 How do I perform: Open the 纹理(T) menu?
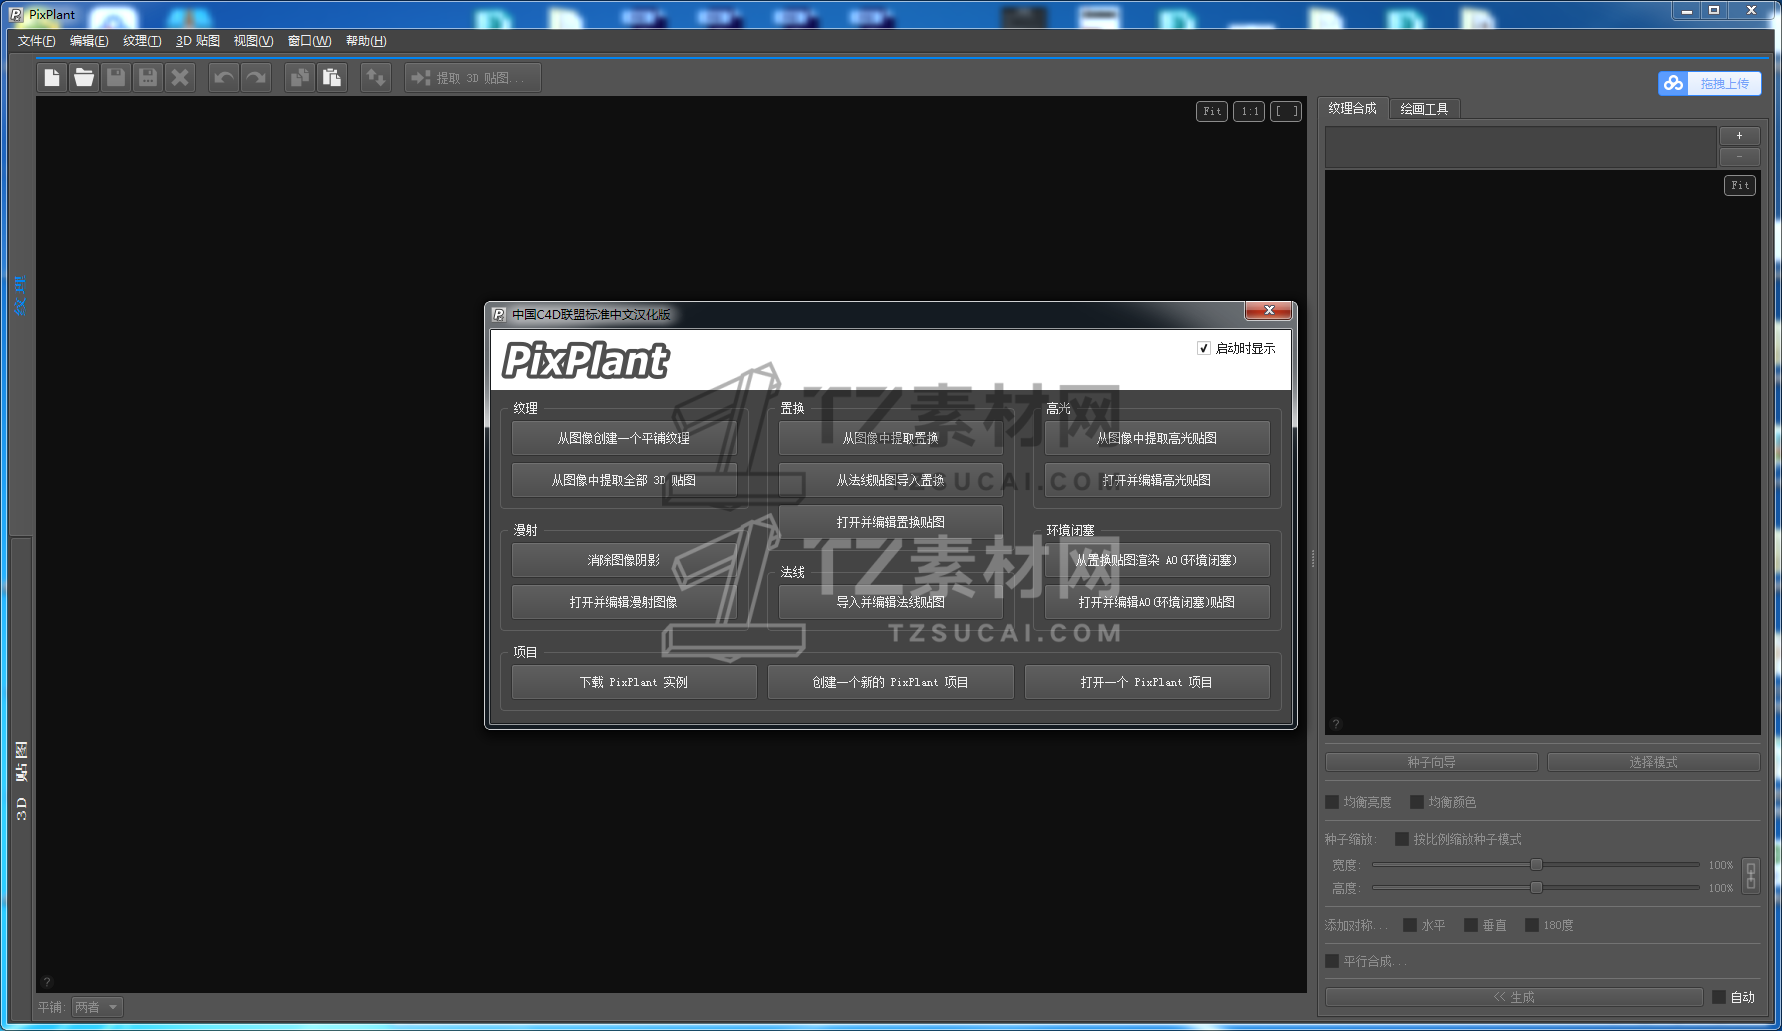pyautogui.click(x=142, y=41)
